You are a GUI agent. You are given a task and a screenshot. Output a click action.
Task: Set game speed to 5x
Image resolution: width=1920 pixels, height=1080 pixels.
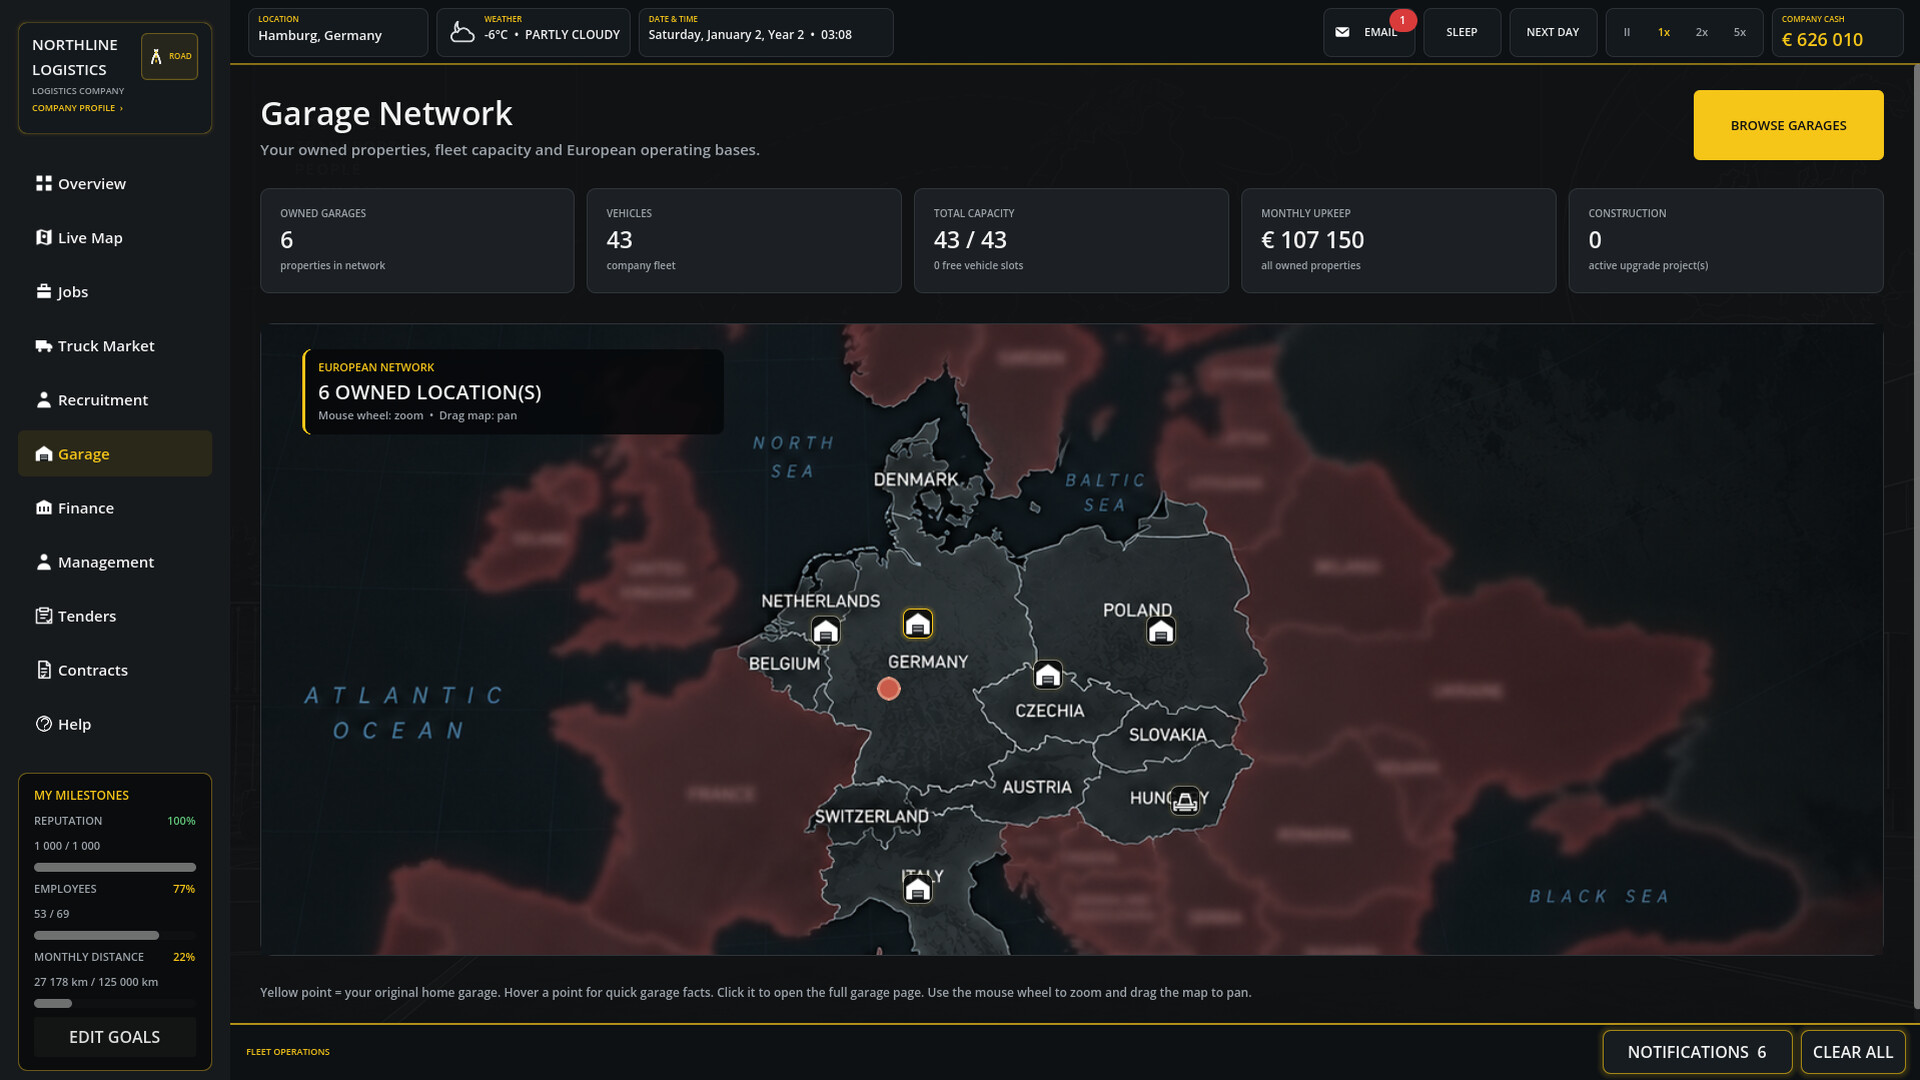click(1740, 33)
